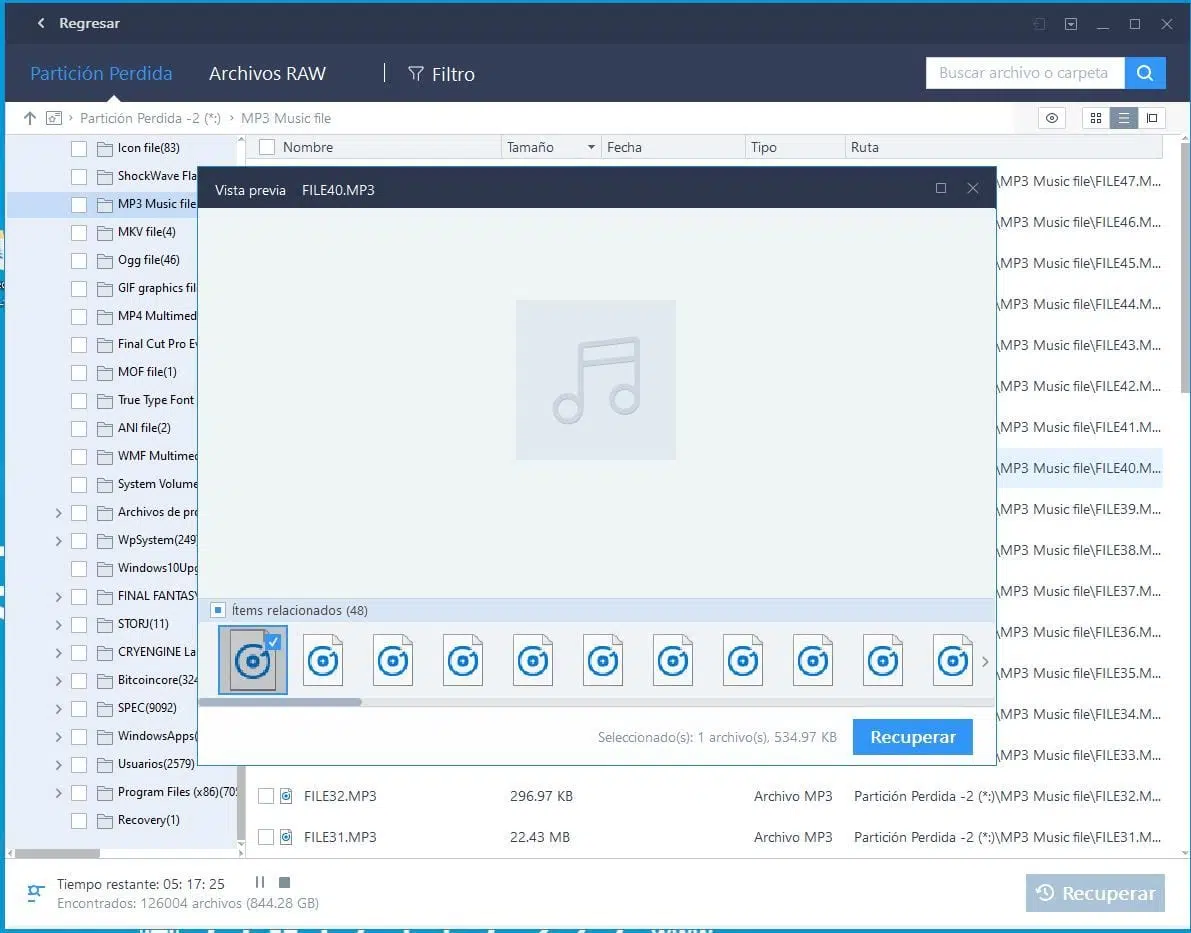Click the Regresar back arrow icon
The image size is (1191, 933).
coord(41,24)
